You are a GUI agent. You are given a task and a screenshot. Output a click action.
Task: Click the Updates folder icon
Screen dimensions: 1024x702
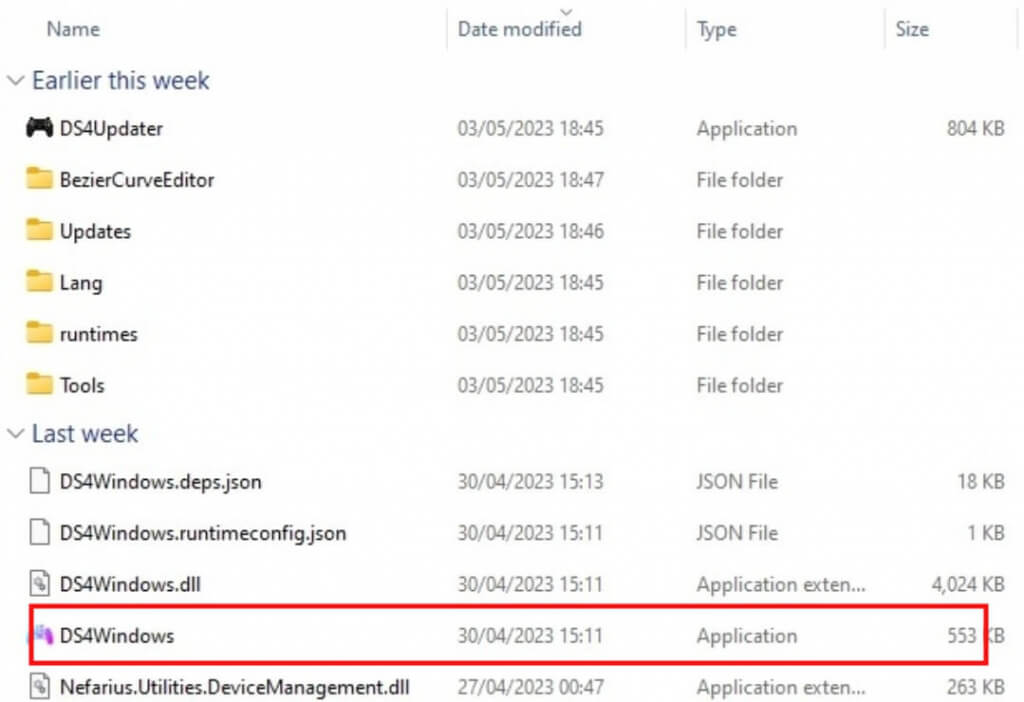[39, 231]
